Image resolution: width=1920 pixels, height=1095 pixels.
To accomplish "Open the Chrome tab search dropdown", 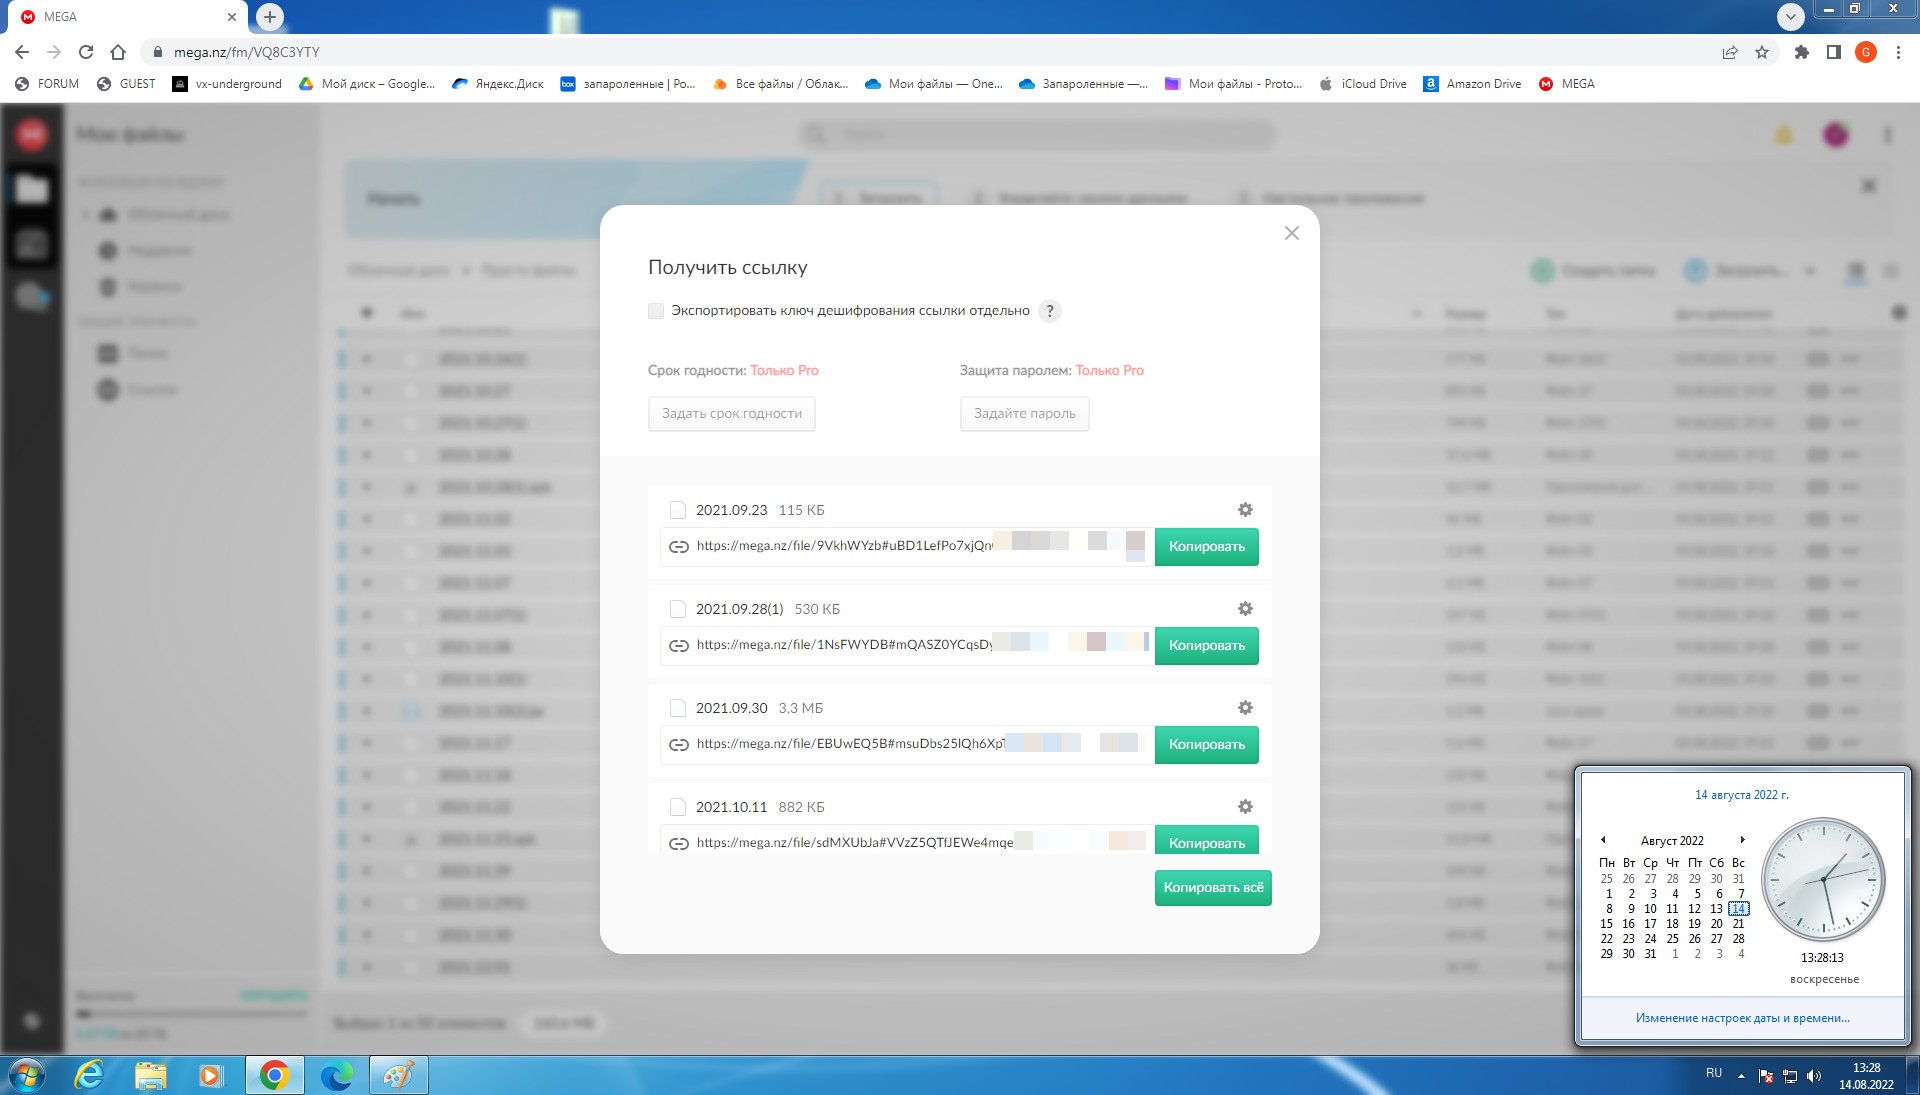I will click(x=1790, y=16).
